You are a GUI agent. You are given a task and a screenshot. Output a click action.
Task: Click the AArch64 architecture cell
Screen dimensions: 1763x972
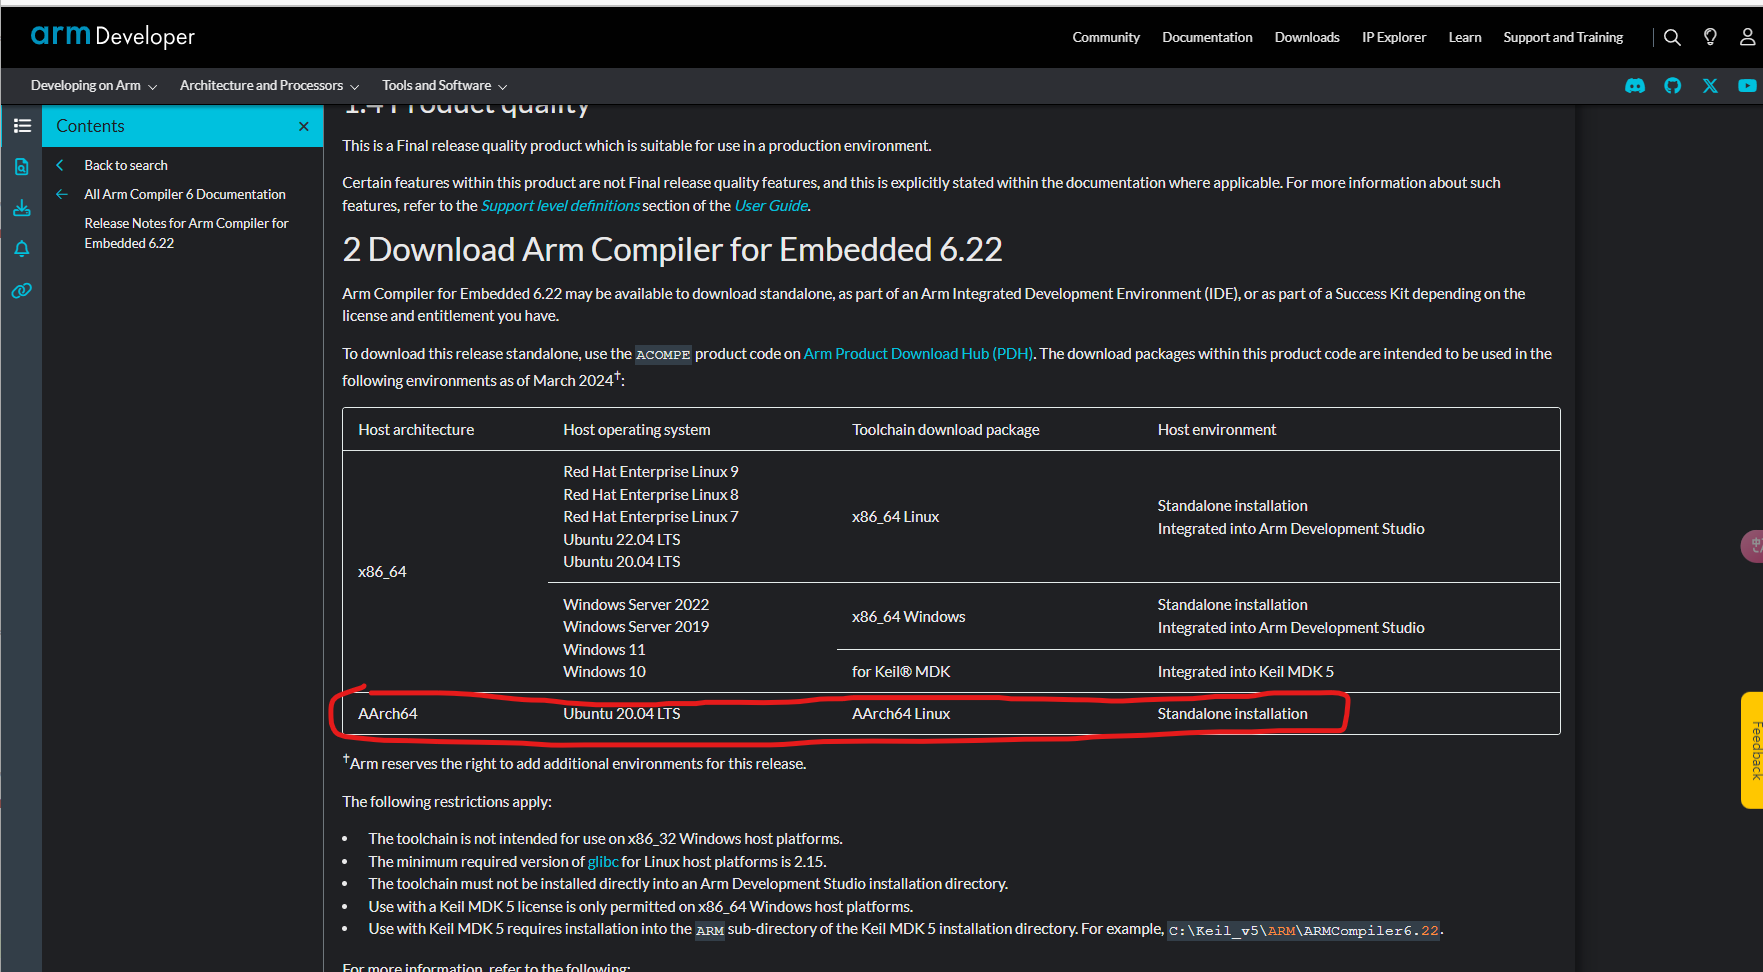pyautogui.click(x=388, y=714)
